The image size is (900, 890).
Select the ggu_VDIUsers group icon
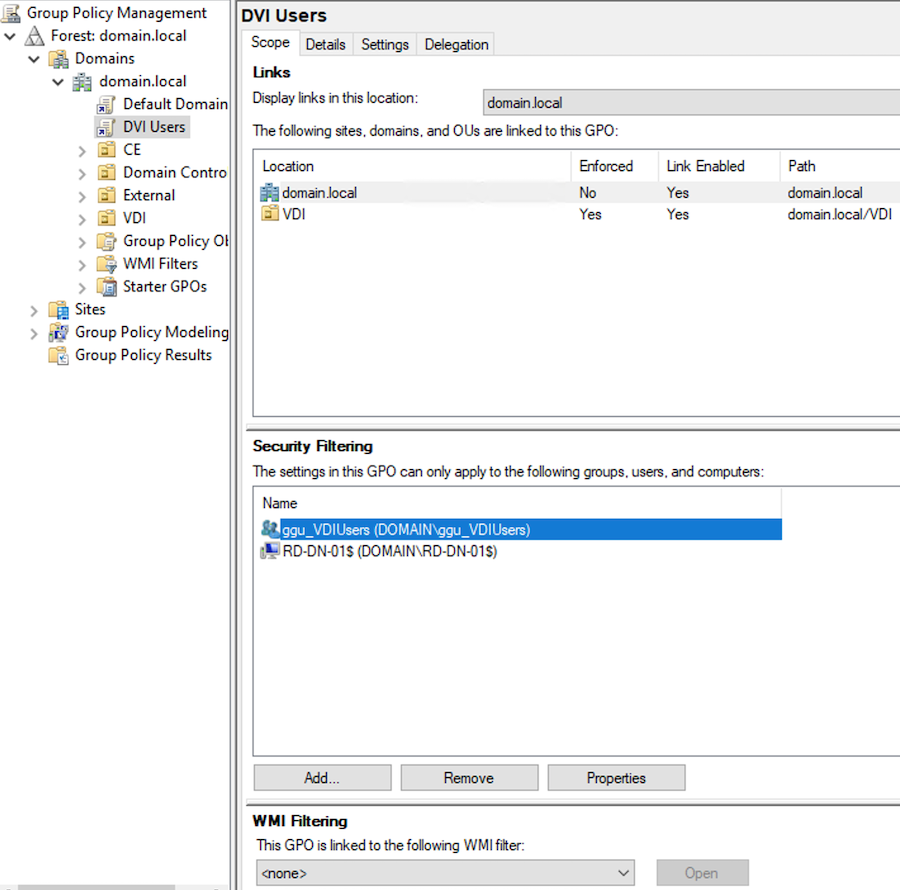tap(270, 529)
